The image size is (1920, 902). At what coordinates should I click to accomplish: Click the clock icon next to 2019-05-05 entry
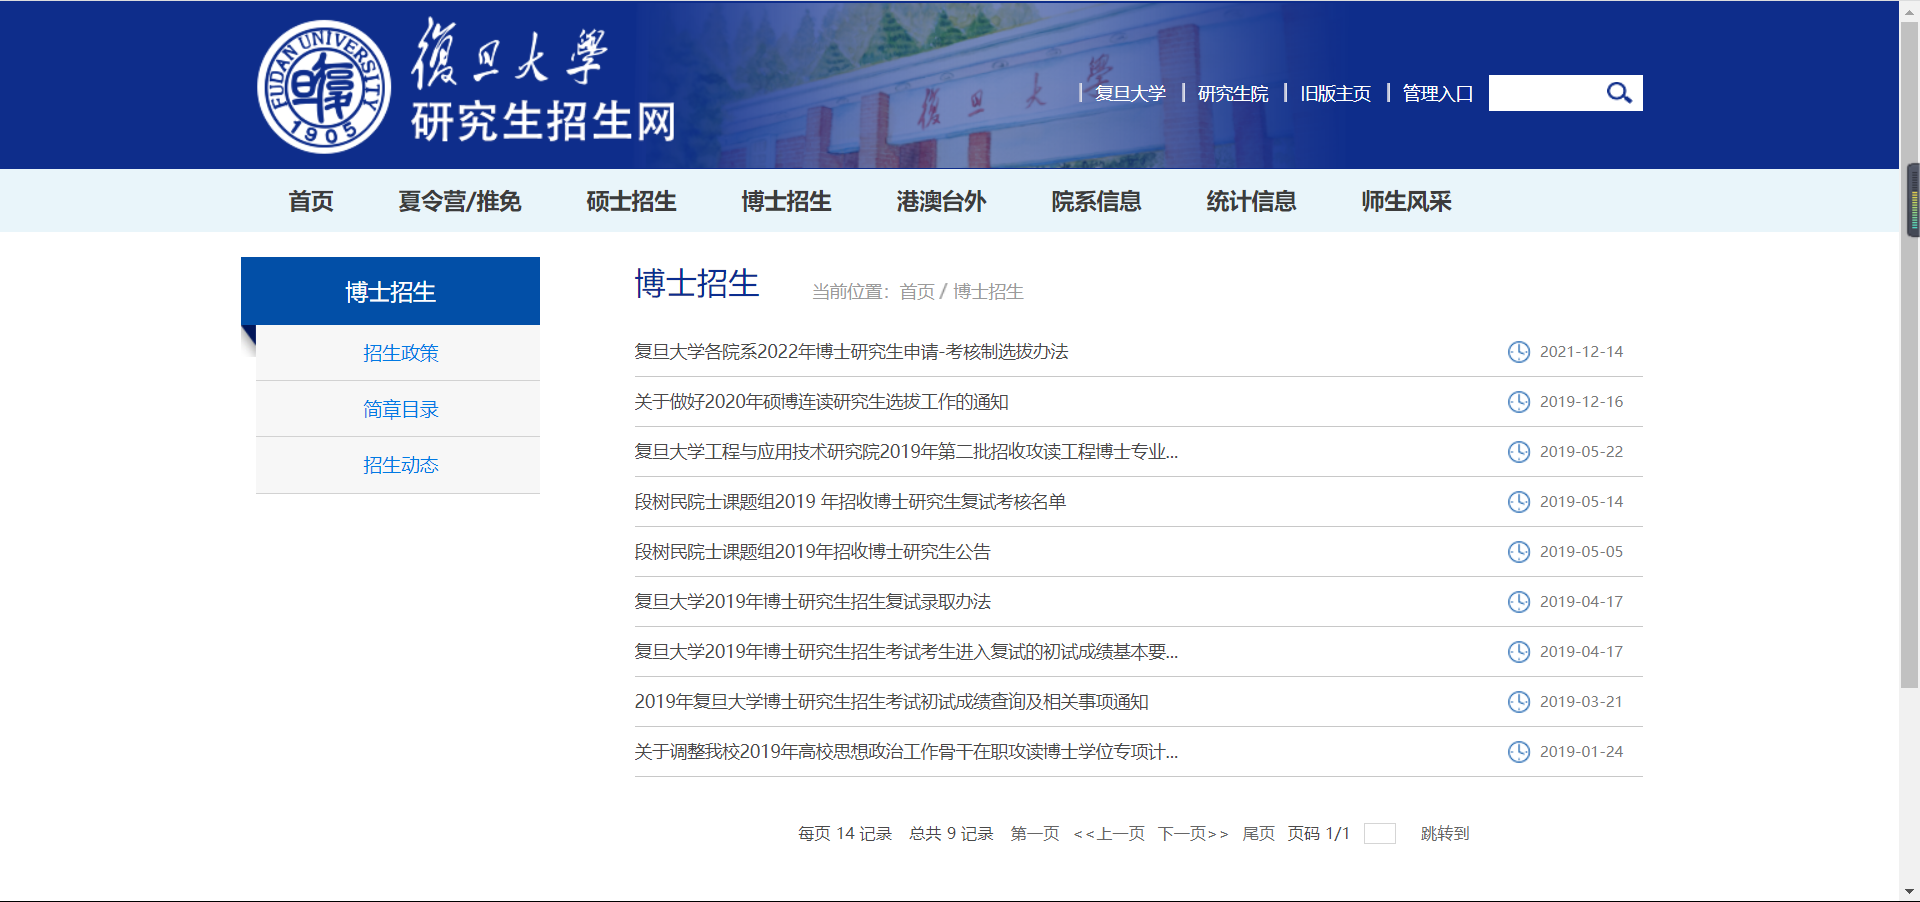[1518, 551]
